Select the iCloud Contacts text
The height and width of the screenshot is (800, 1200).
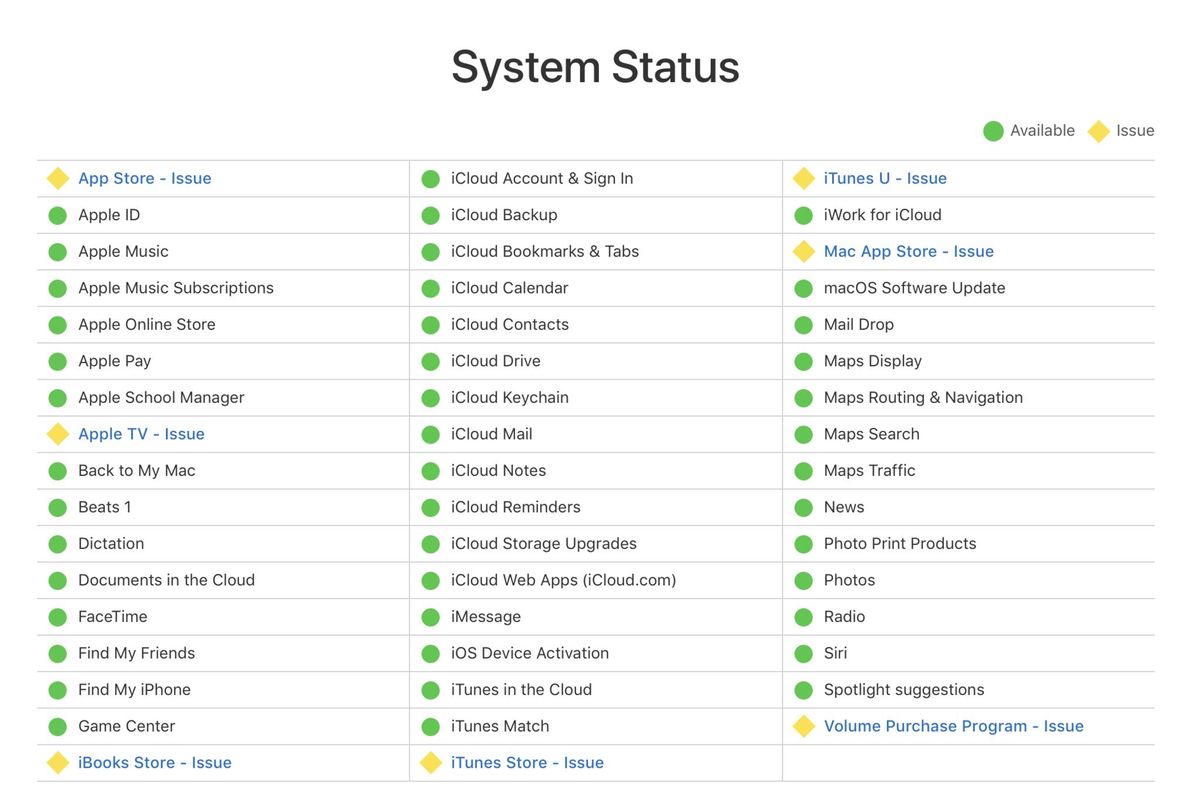[510, 324]
